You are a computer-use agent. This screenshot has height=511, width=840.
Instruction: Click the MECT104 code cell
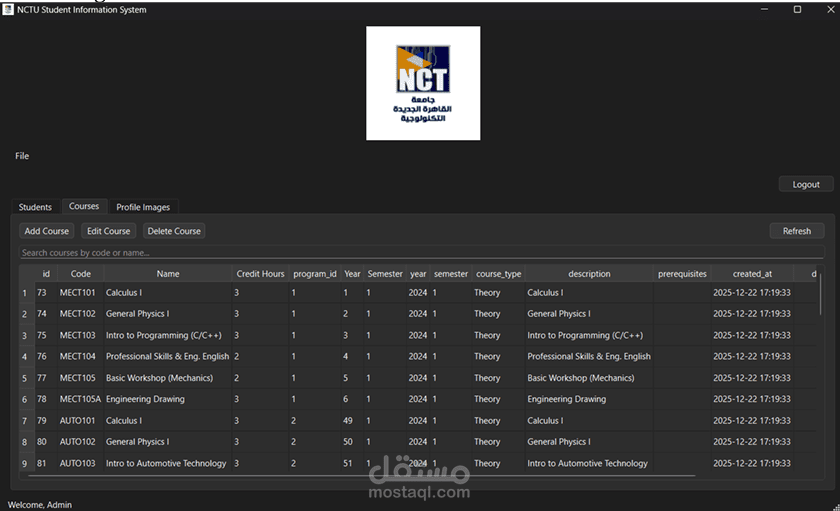pyautogui.click(x=78, y=356)
